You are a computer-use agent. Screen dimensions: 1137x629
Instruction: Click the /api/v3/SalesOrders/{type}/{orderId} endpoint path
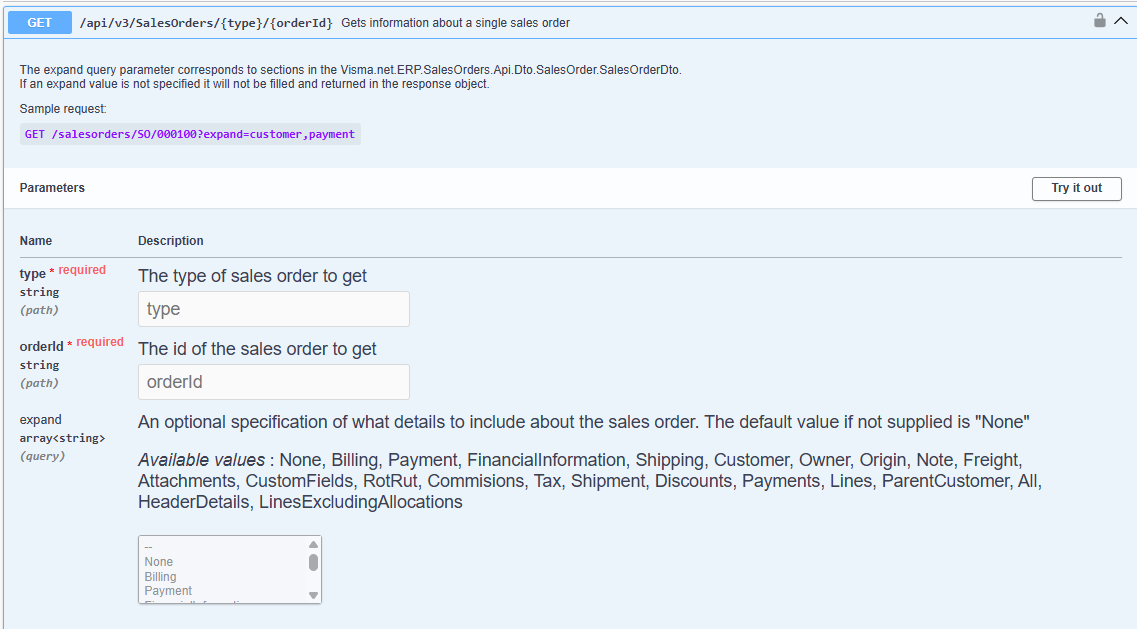tap(206, 22)
